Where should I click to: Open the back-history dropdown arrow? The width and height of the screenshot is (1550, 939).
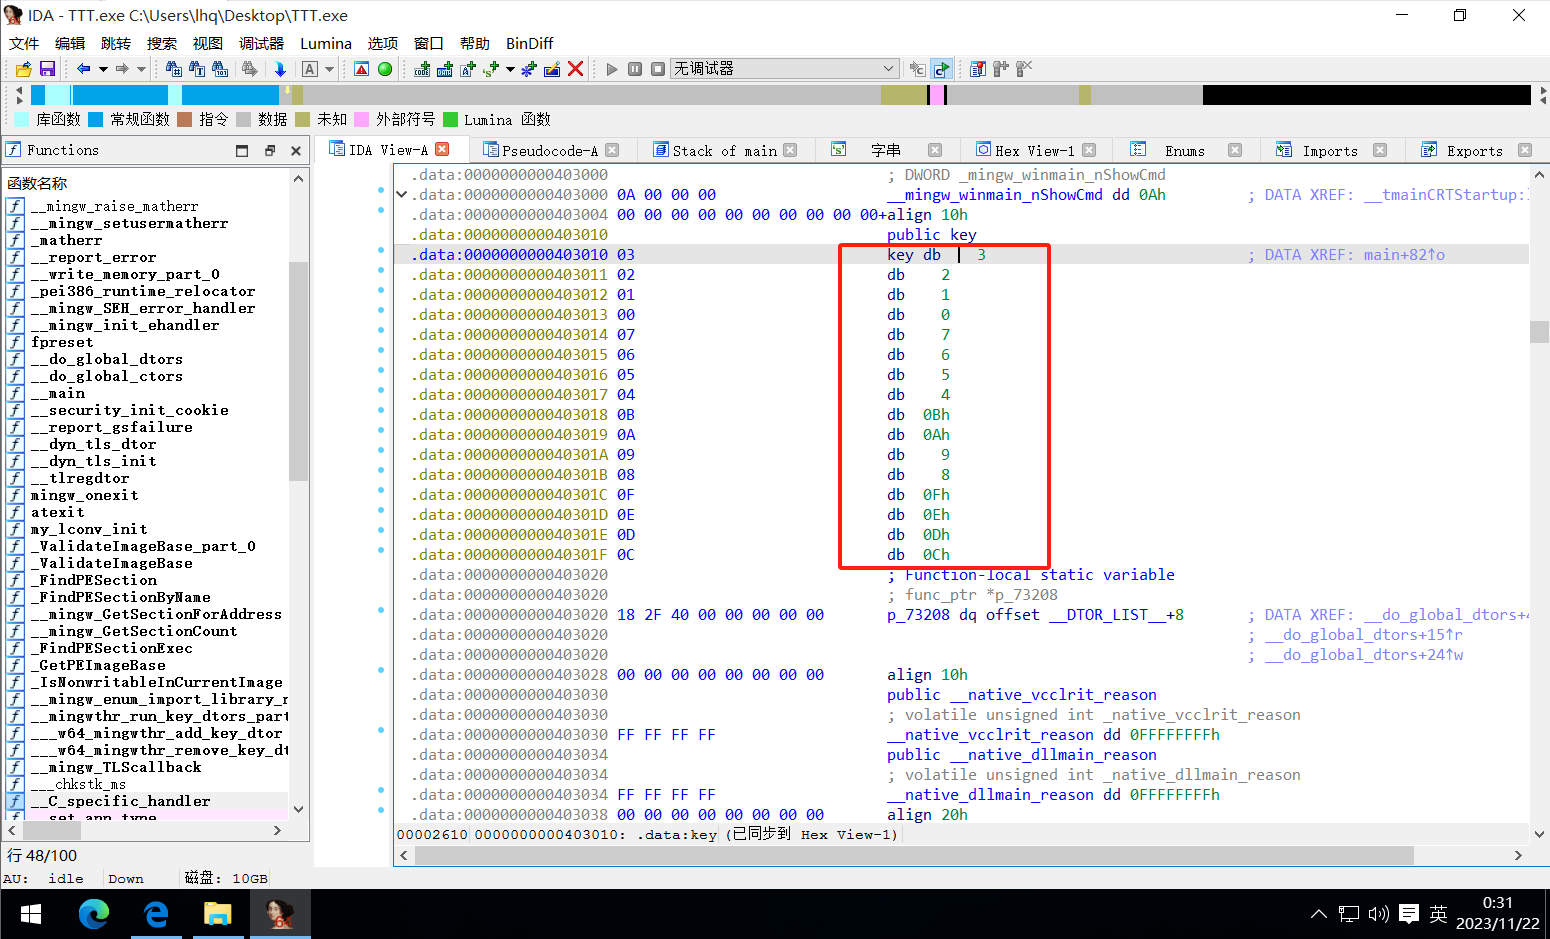click(x=103, y=69)
